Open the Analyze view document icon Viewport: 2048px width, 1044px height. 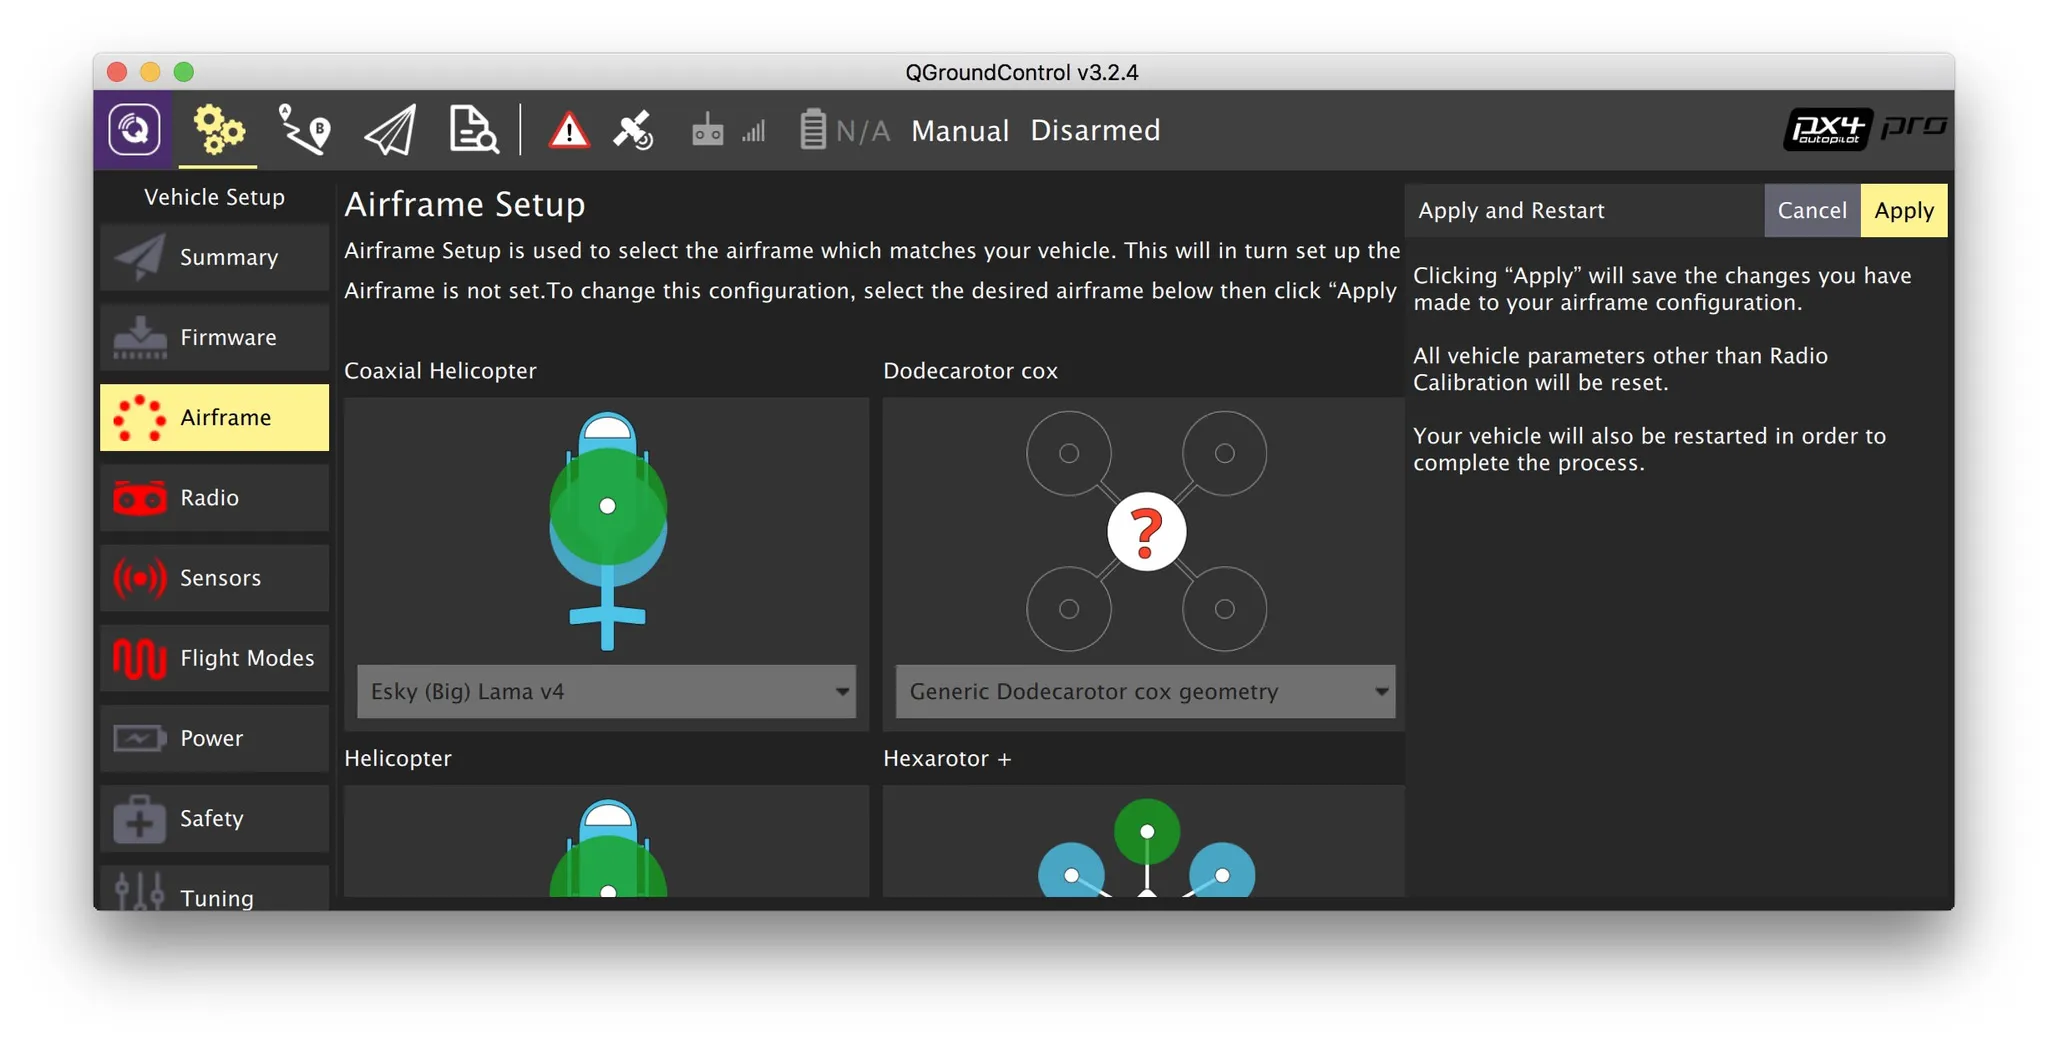[472, 130]
